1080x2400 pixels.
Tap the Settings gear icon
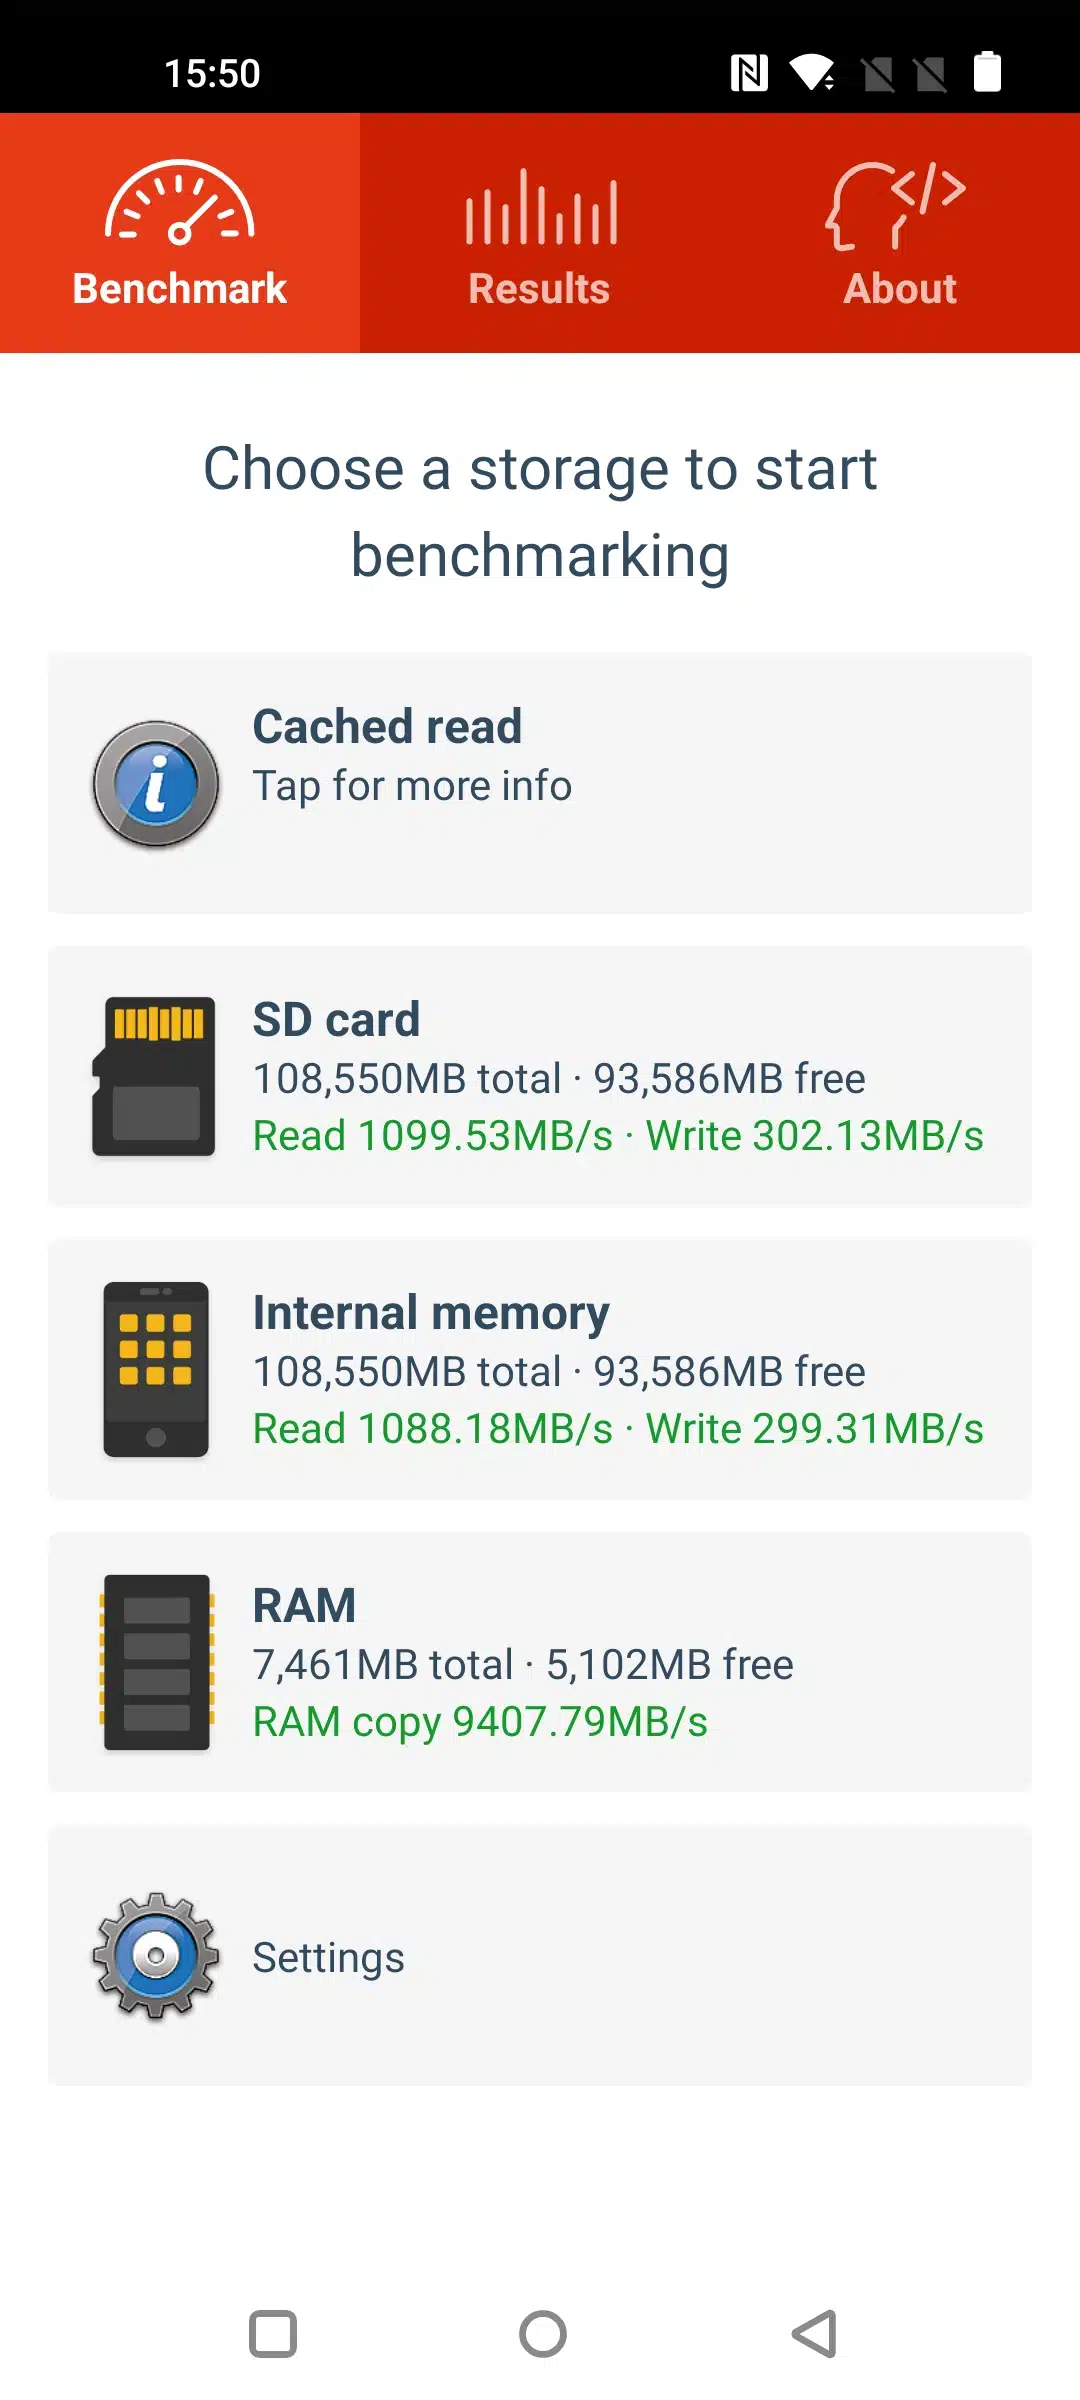156,1956
